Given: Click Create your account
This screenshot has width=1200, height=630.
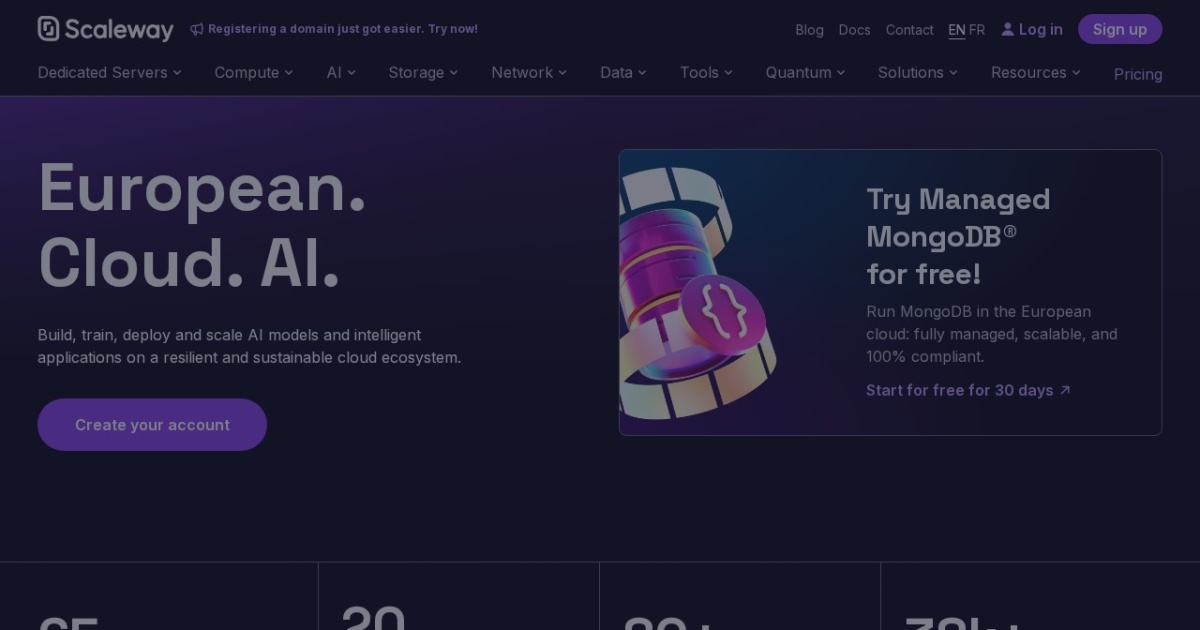Looking at the screenshot, I should [152, 424].
